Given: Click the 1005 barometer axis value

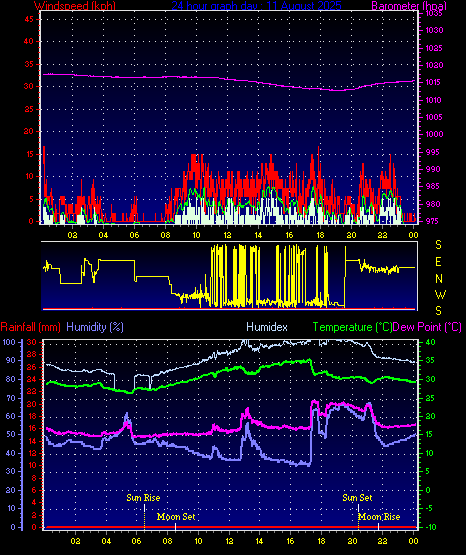Looking at the screenshot, I should point(434,117).
